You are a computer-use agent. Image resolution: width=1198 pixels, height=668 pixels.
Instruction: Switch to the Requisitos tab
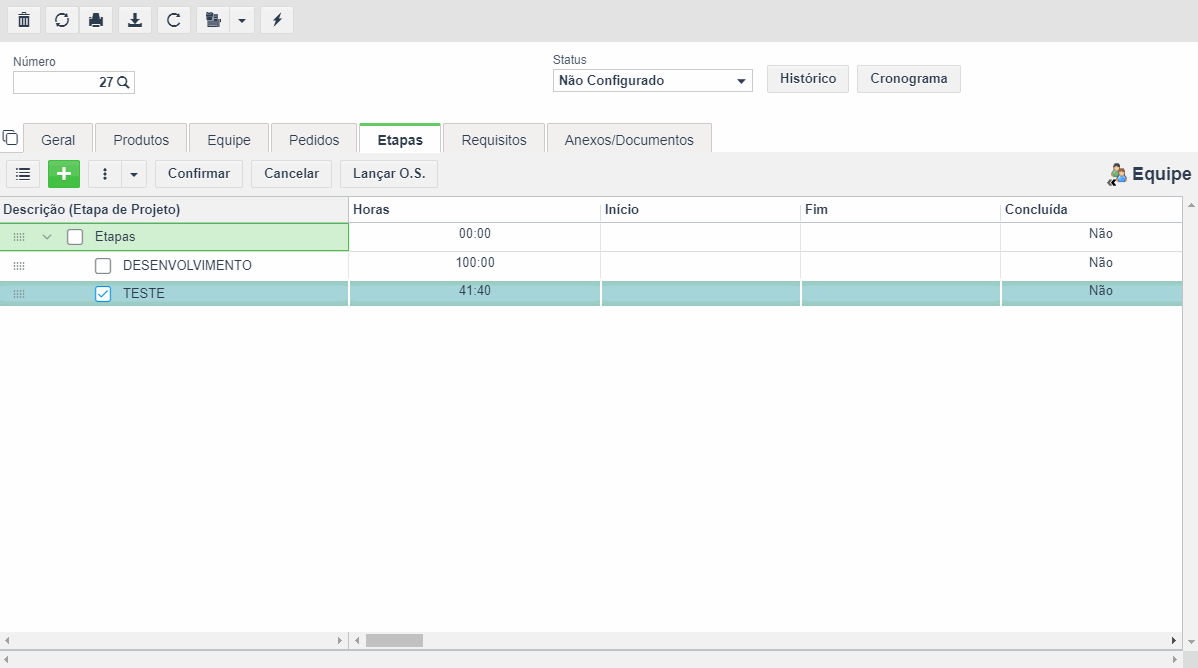494,139
